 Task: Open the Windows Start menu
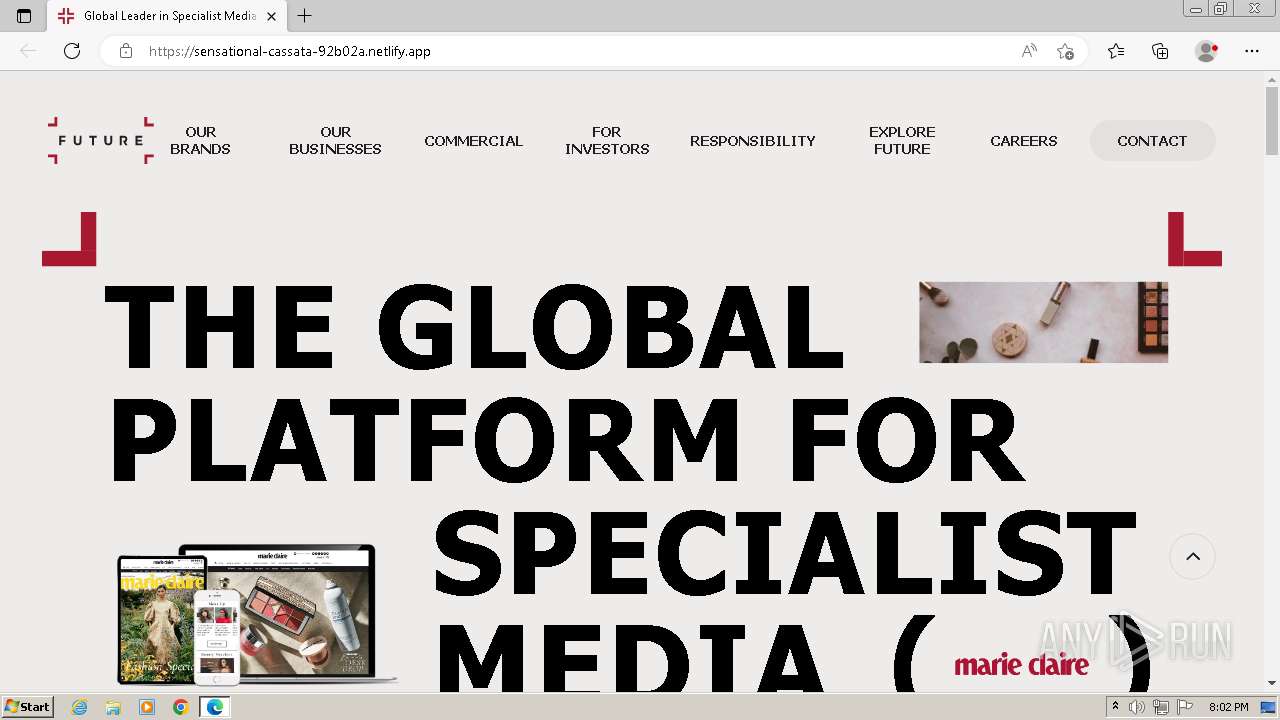(27, 706)
